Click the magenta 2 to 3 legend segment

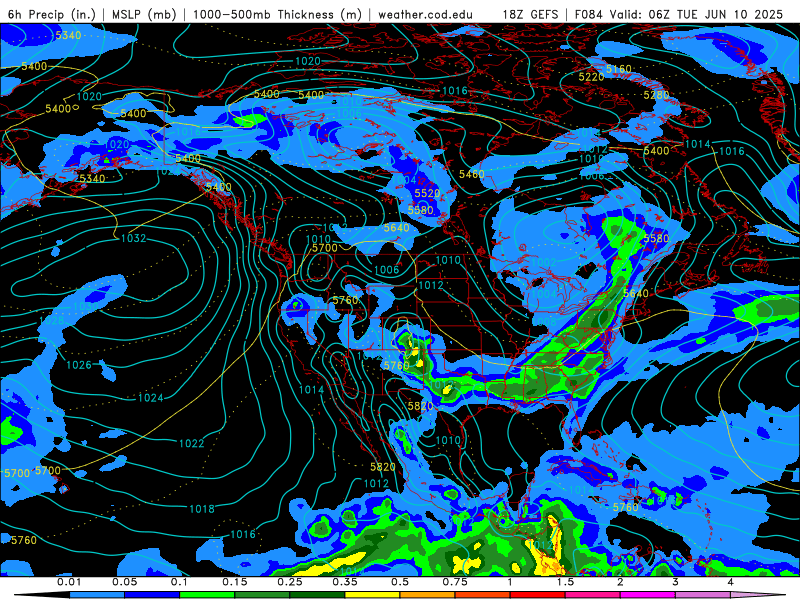[x=648, y=595]
